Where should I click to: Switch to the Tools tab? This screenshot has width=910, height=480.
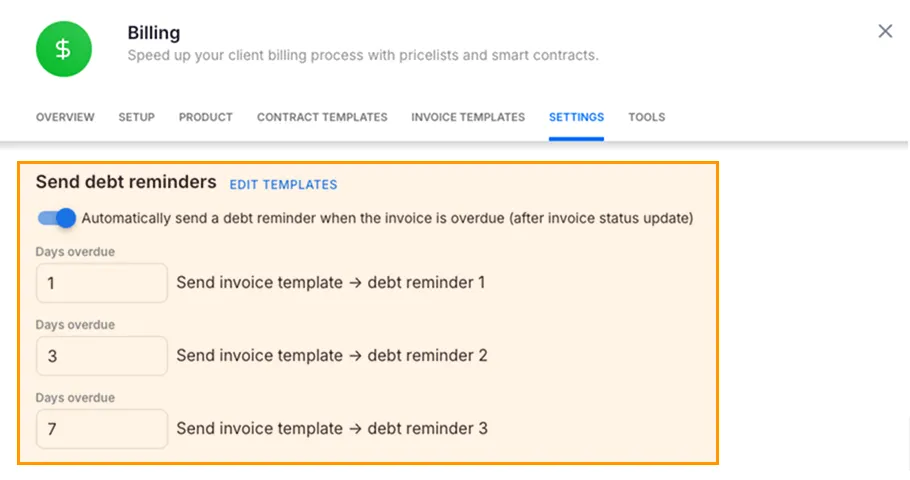tap(646, 117)
